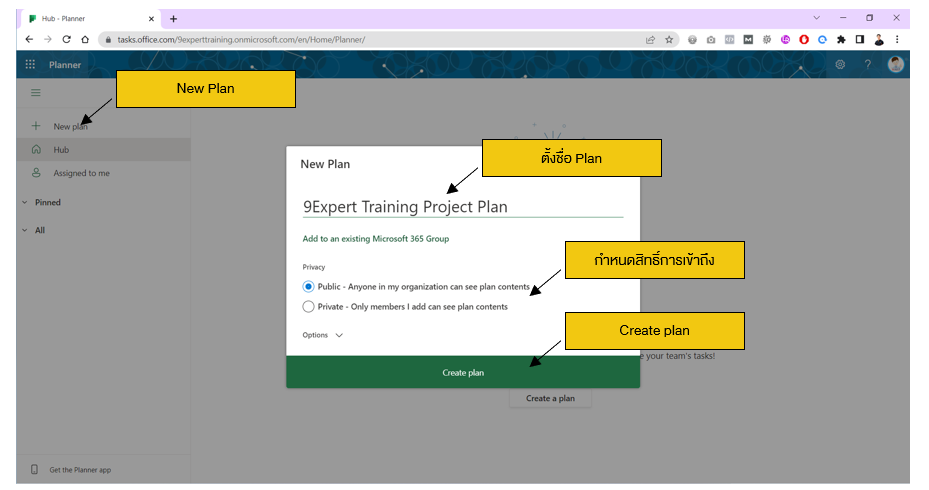Click the green Create plan button

click(463, 372)
